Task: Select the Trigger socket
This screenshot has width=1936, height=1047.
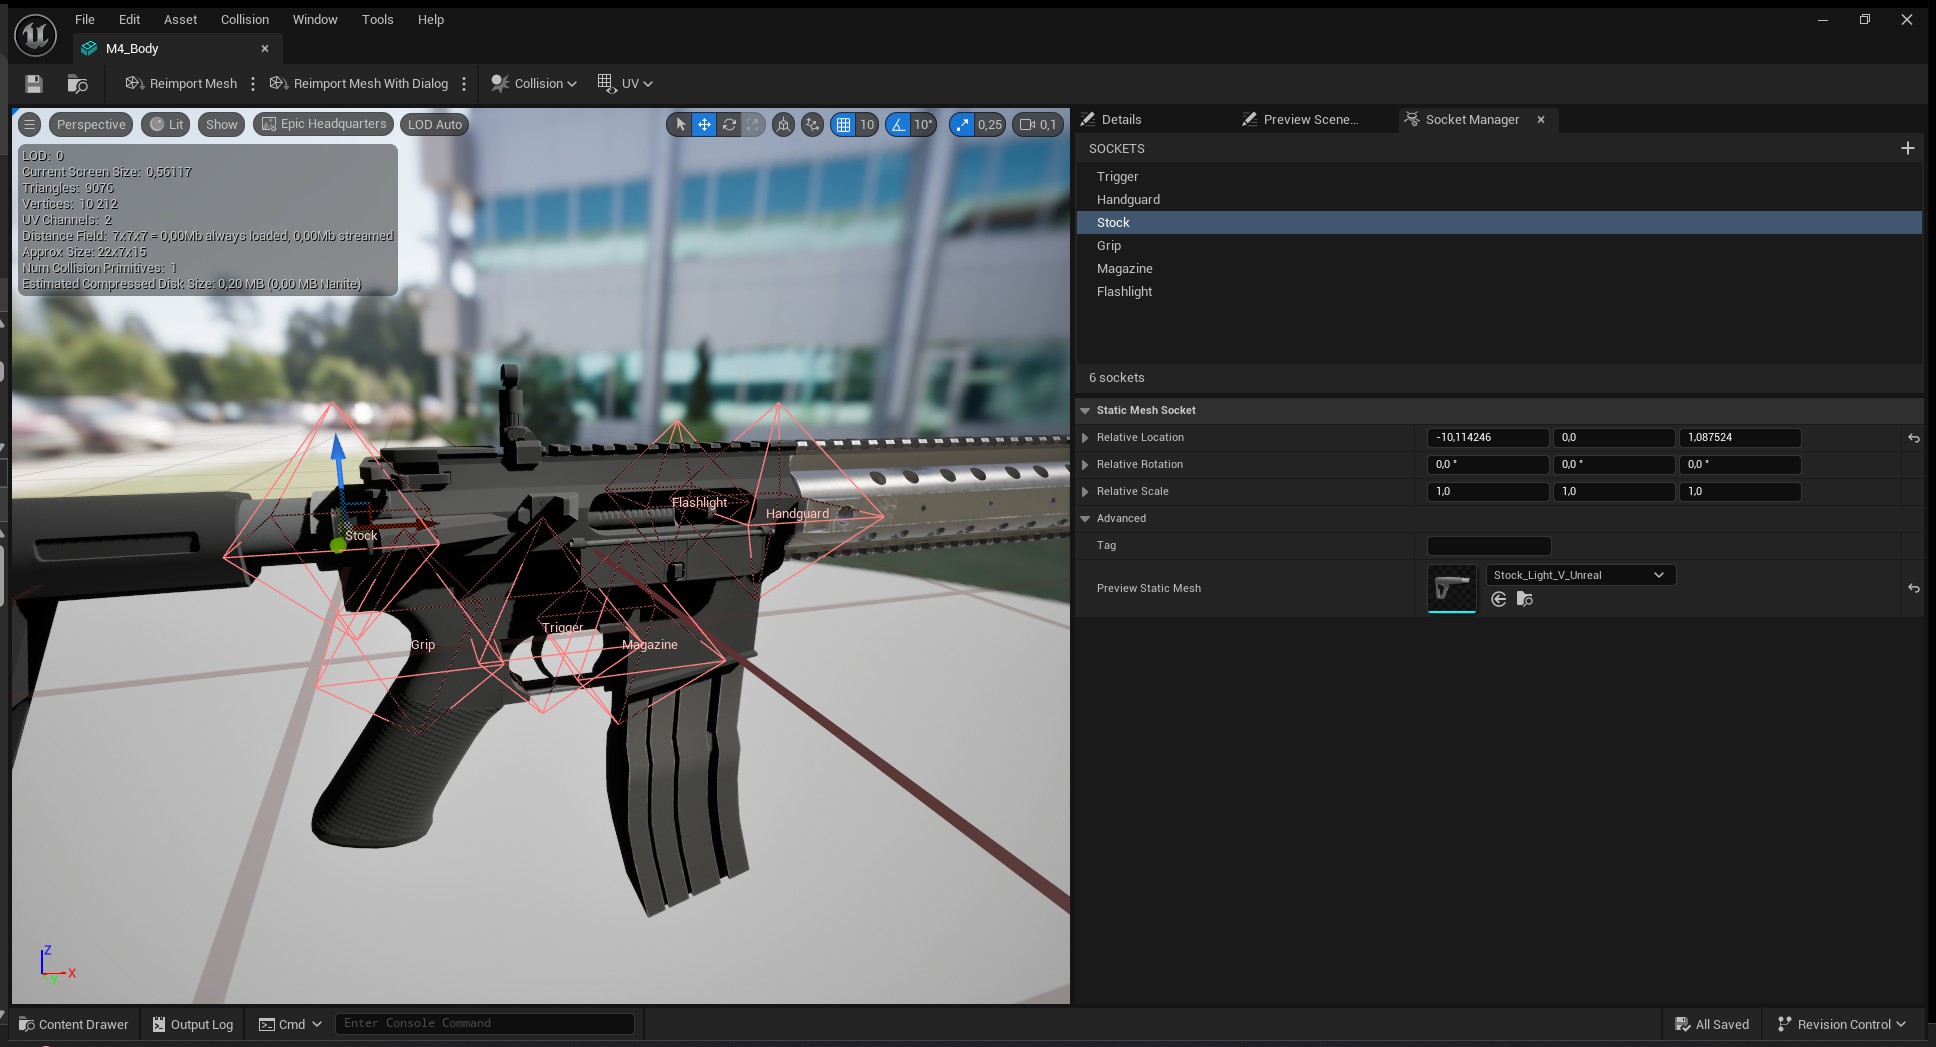Action: [1499, 176]
